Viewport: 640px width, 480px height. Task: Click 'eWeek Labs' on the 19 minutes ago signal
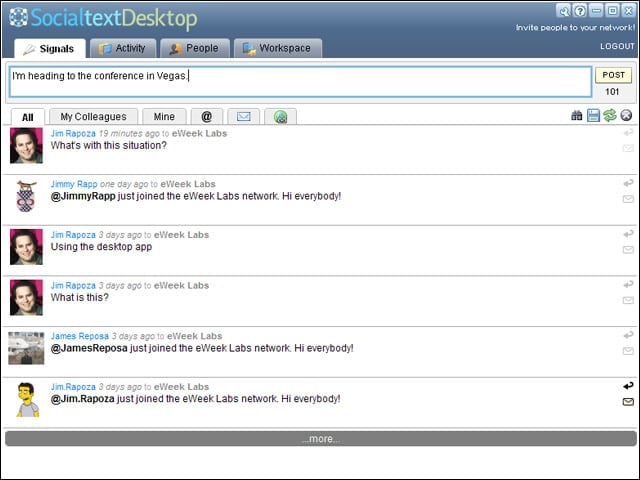click(x=199, y=133)
